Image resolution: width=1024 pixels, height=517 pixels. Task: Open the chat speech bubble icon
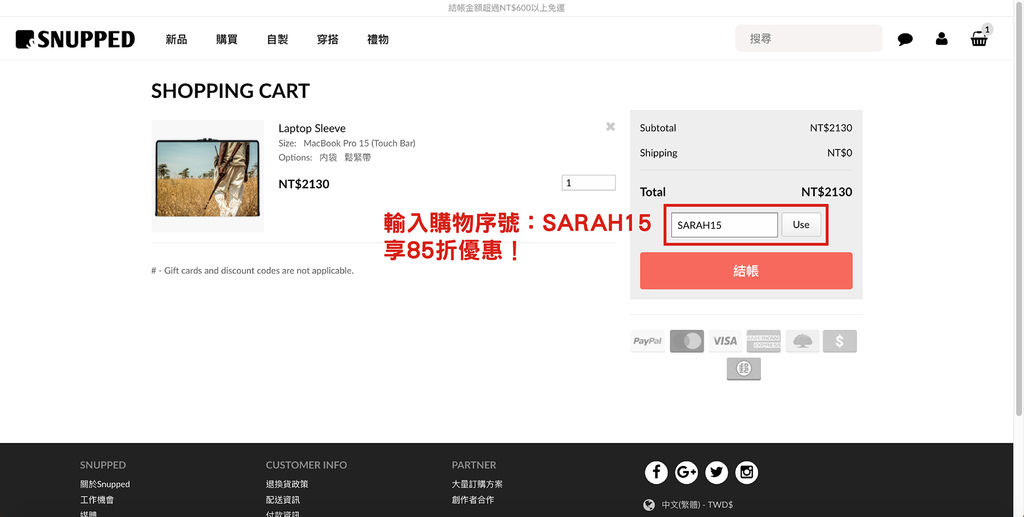pyautogui.click(x=905, y=39)
